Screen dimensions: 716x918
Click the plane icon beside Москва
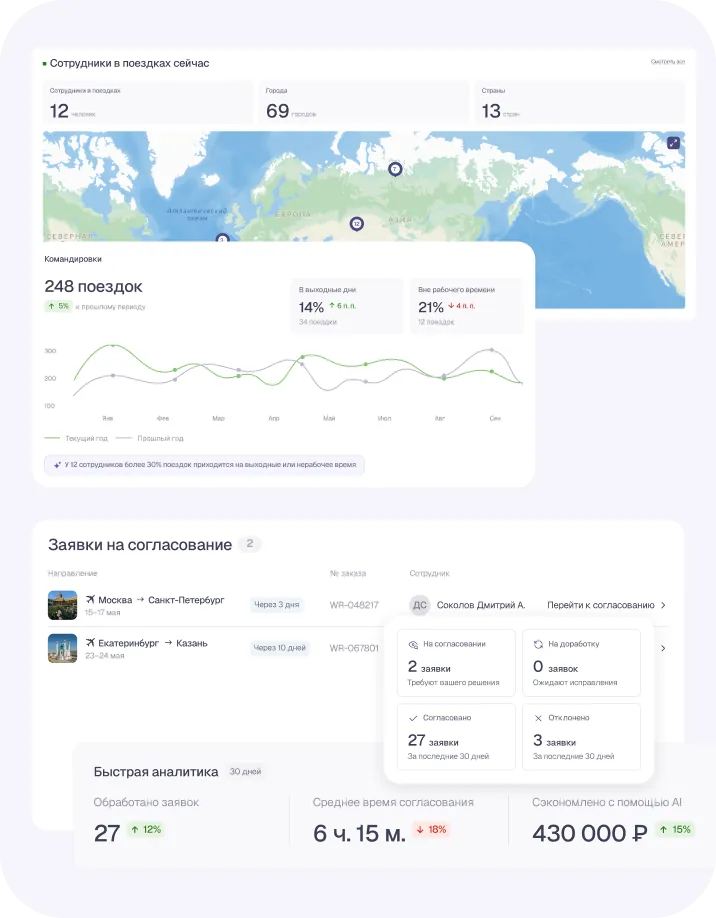[x=90, y=600]
